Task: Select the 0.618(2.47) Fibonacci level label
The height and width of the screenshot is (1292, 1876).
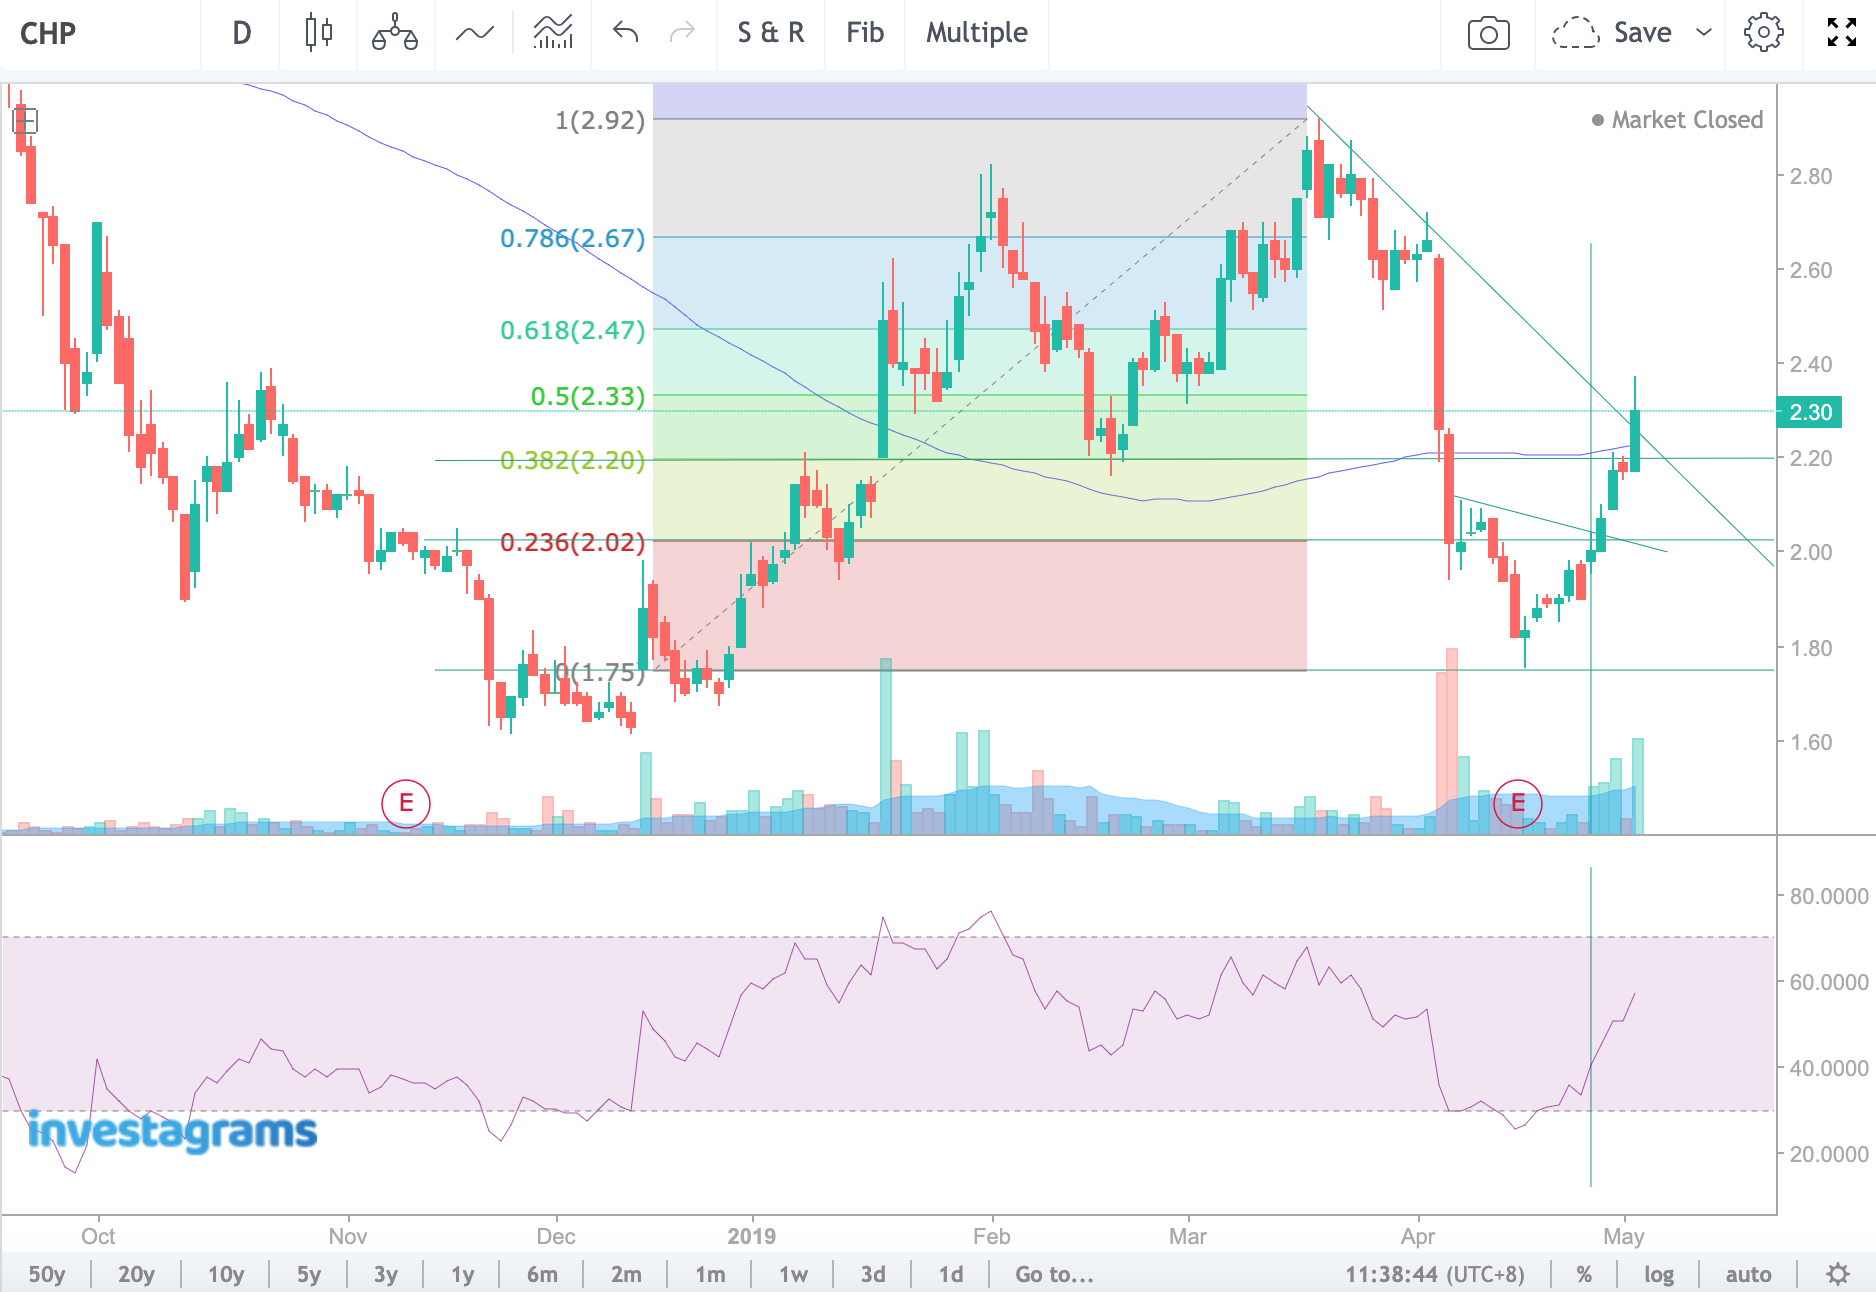Action: 573,330
